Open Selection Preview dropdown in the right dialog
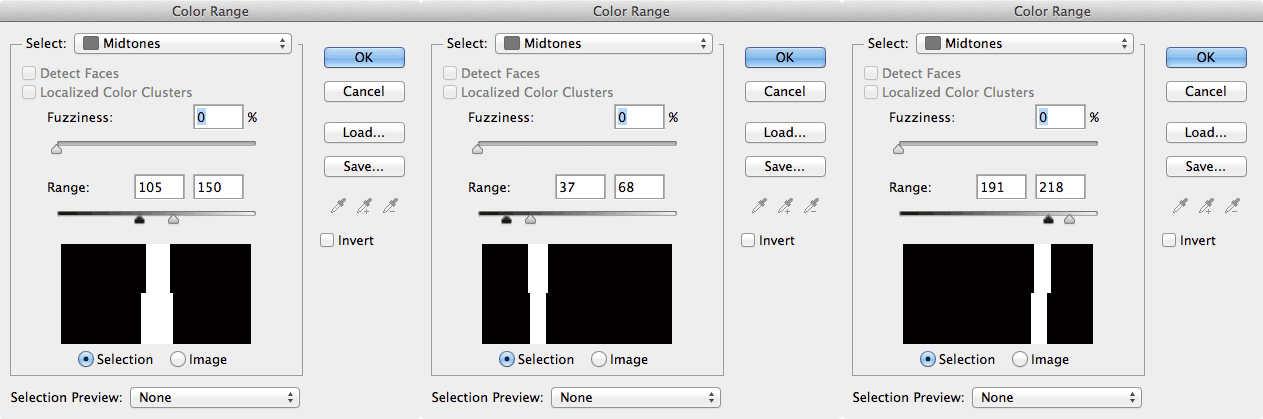Screen dimensions: 1263x419 pyautogui.click(x=1056, y=397)
